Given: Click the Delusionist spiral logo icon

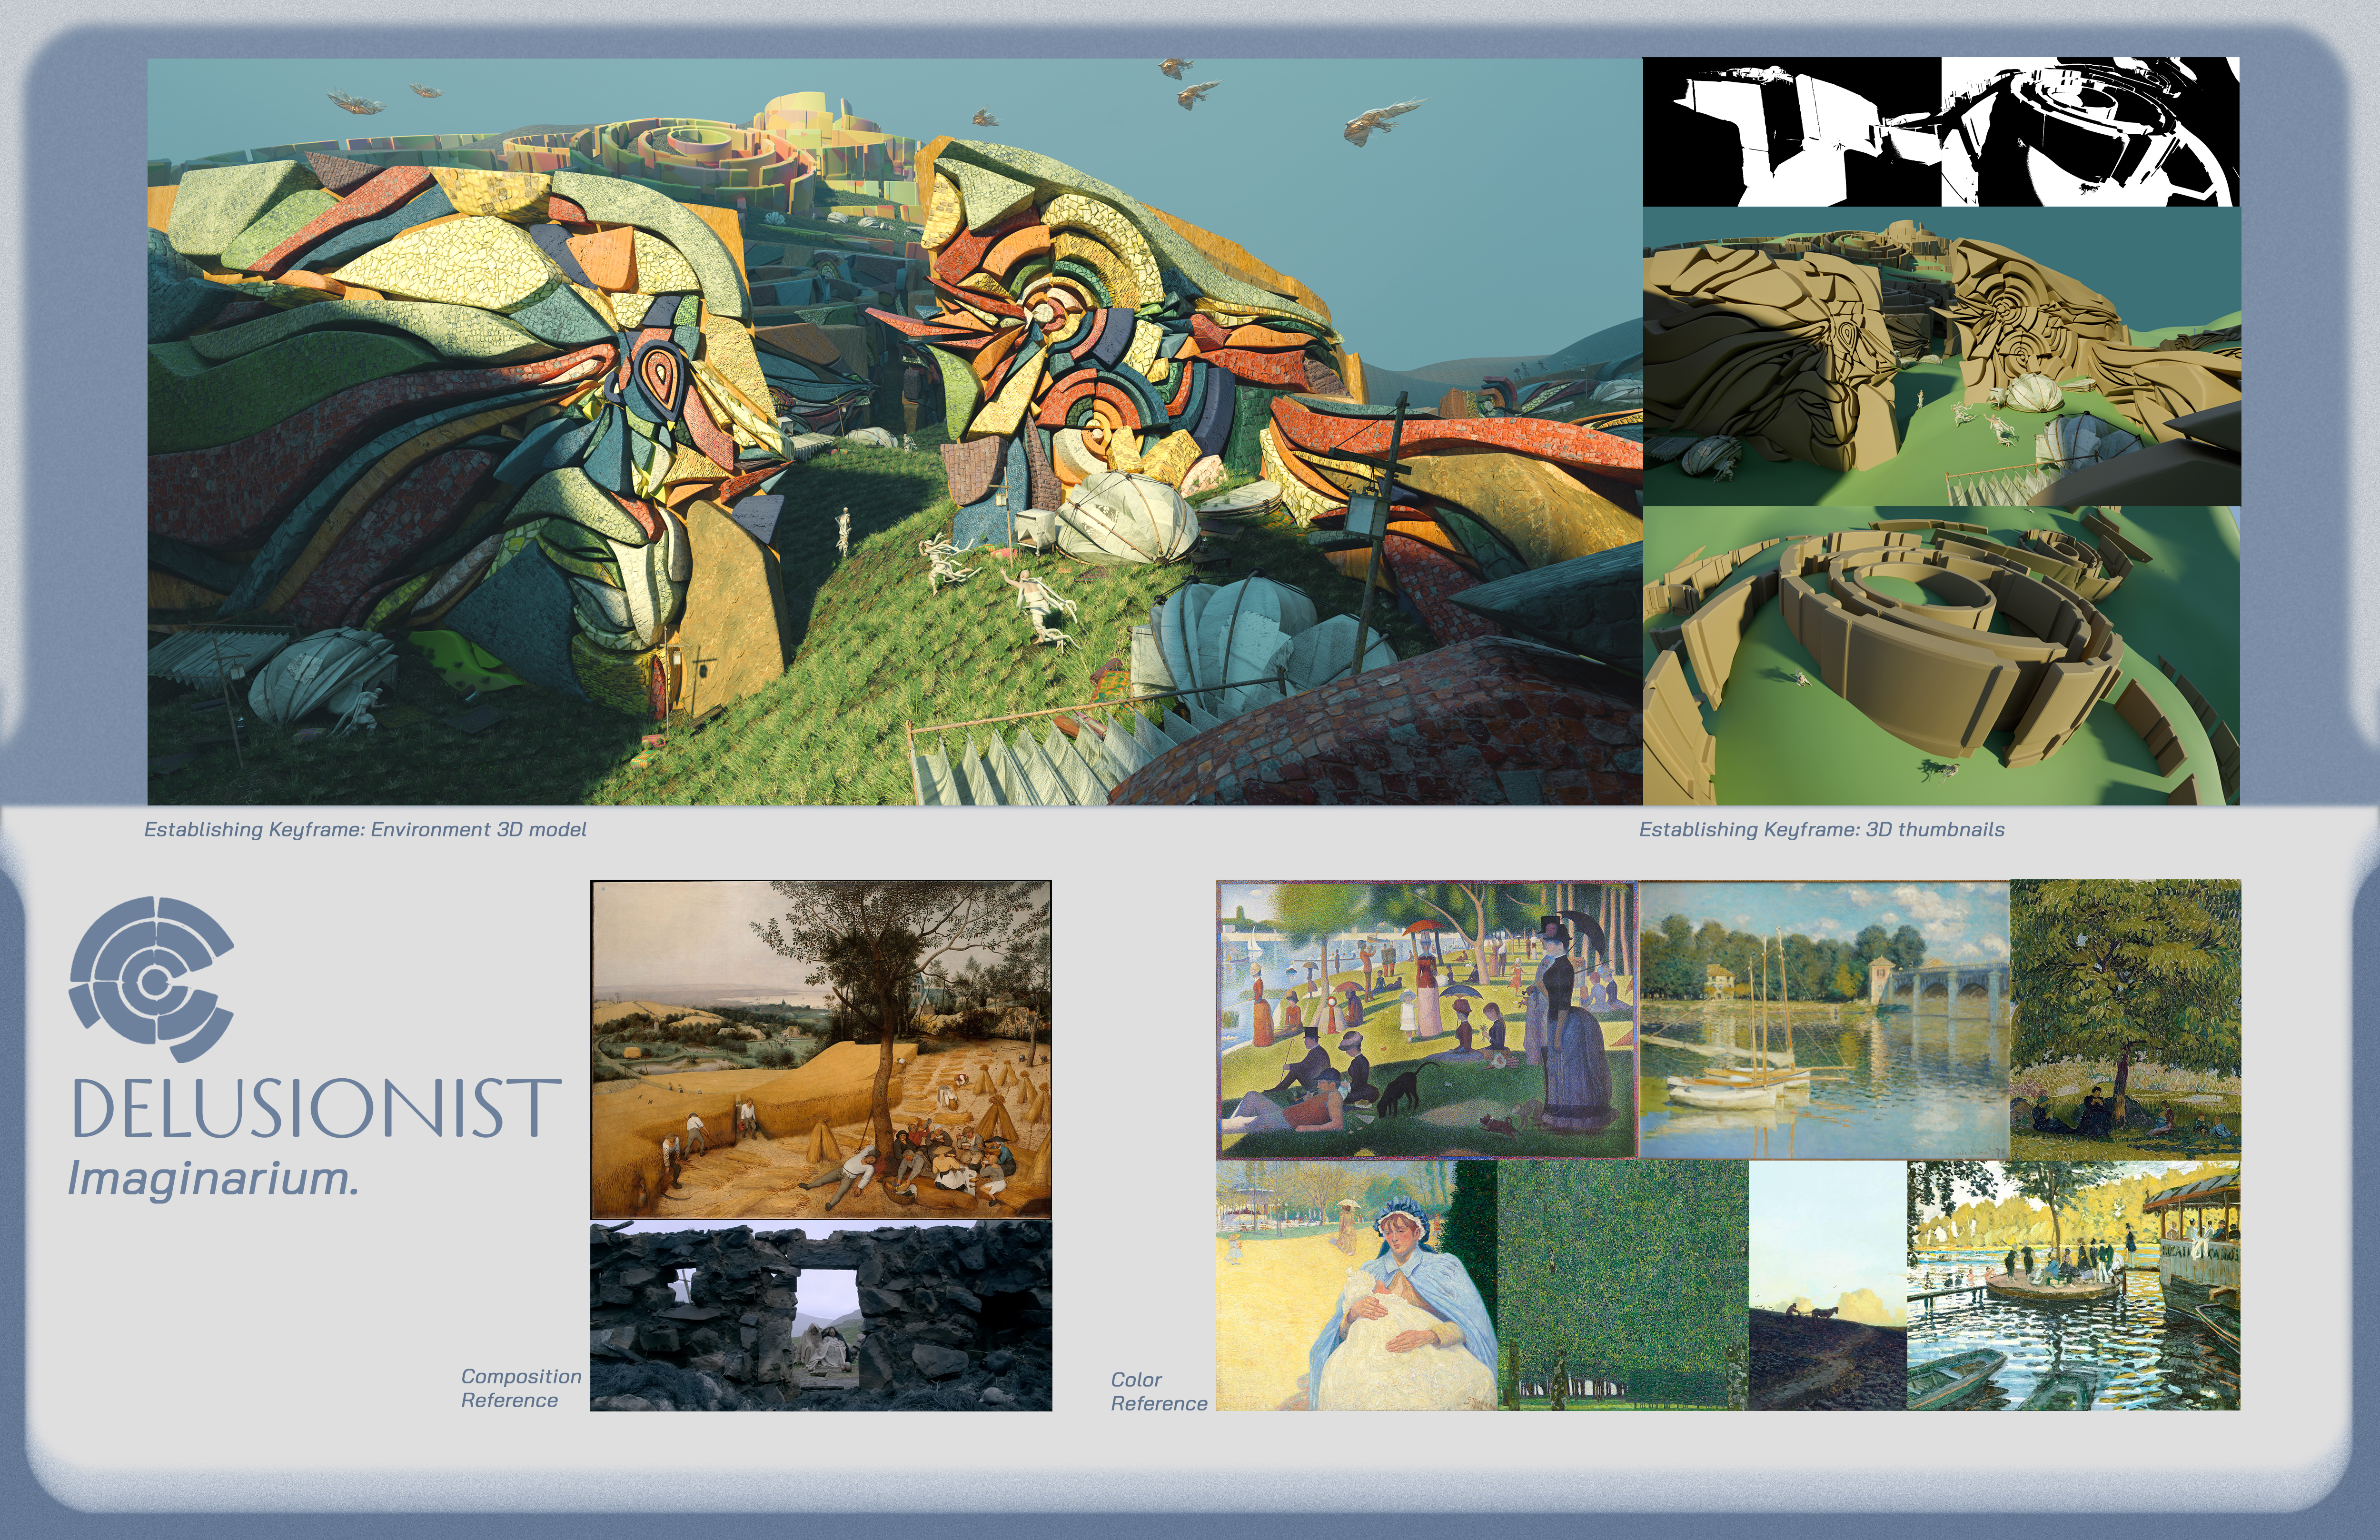Looking at the screenshot, I should (x=151, y=979).
